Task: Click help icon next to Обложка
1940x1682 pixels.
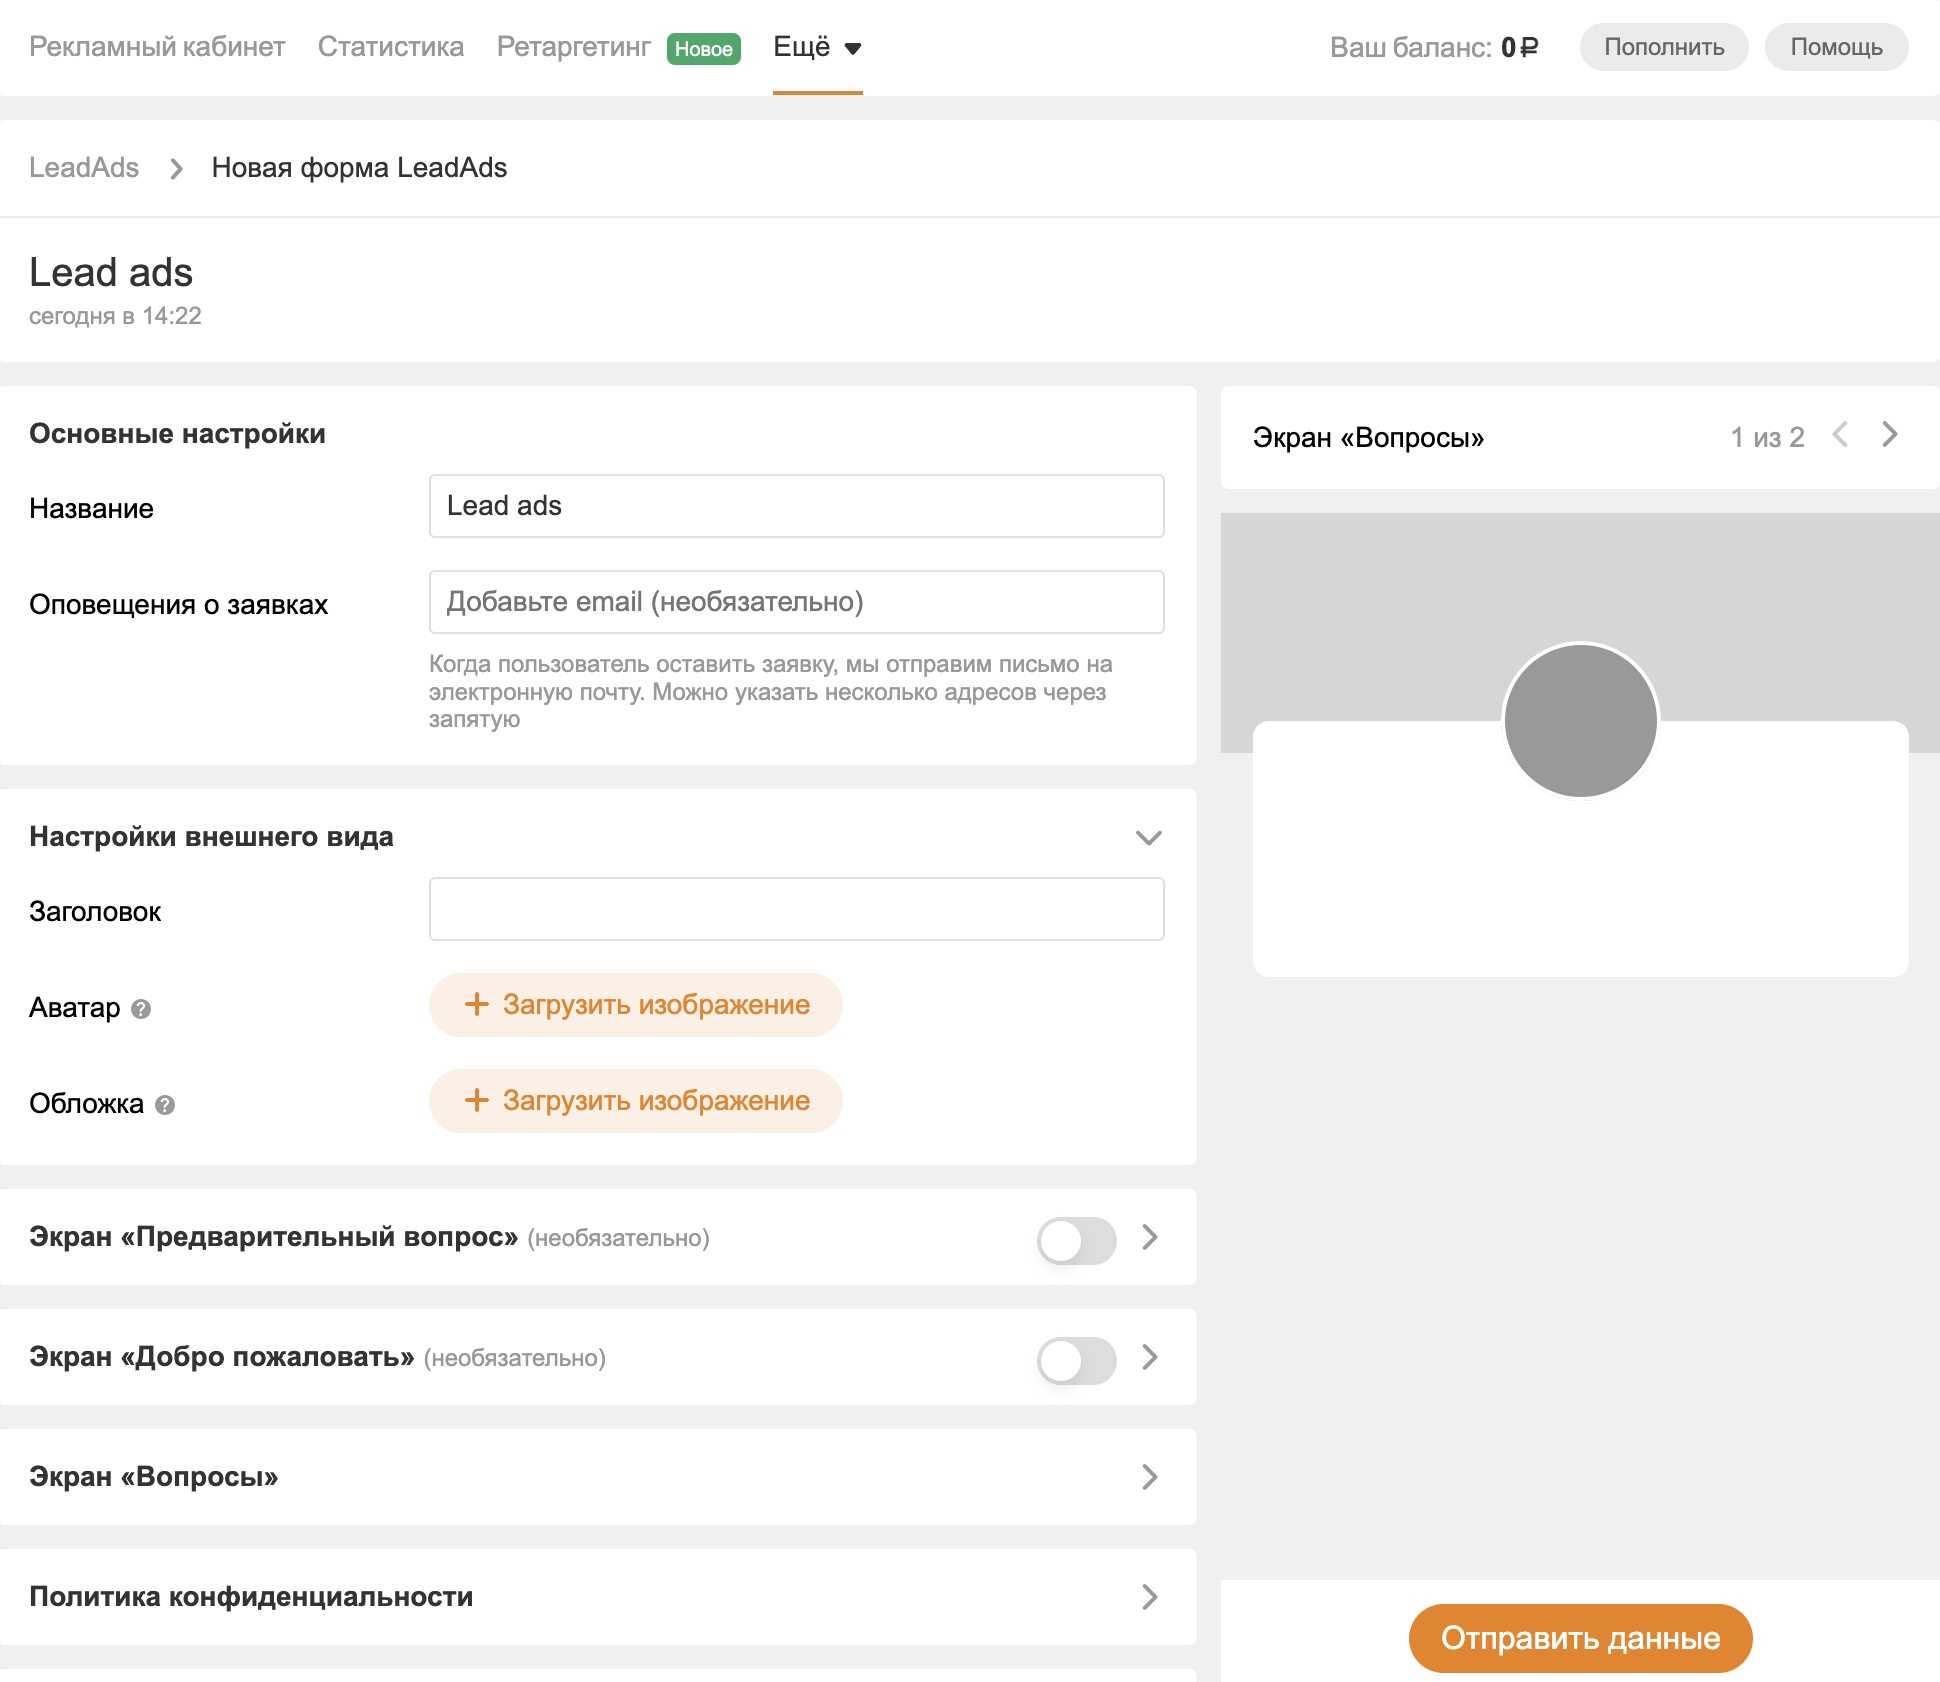Action: 166,1105
